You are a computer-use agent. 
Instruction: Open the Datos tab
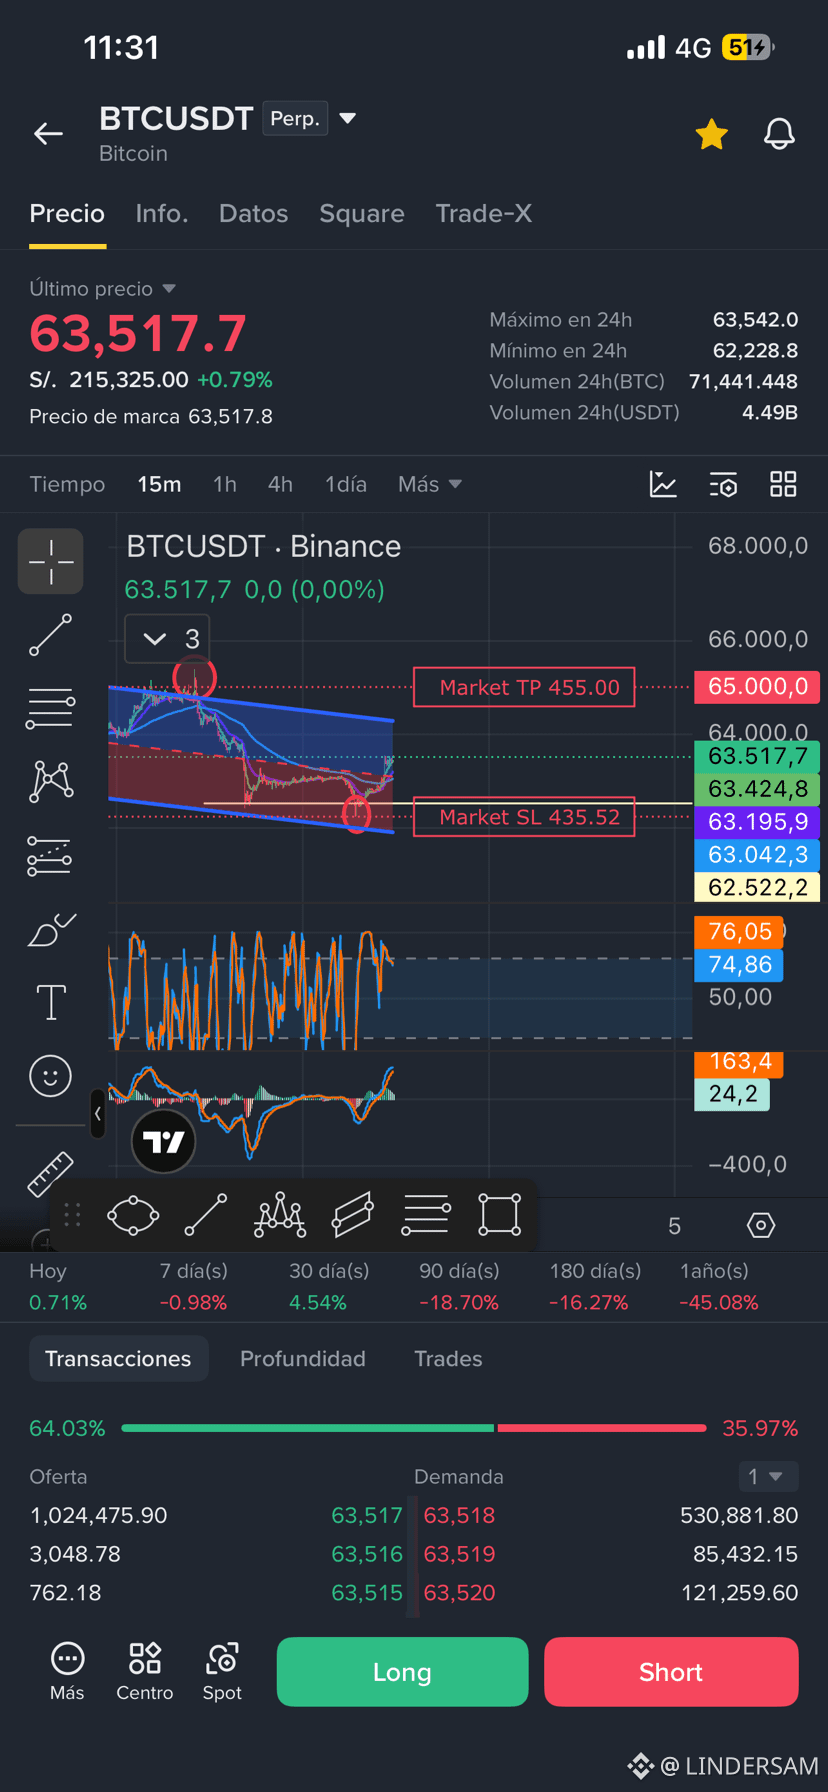tap(253, 213)
